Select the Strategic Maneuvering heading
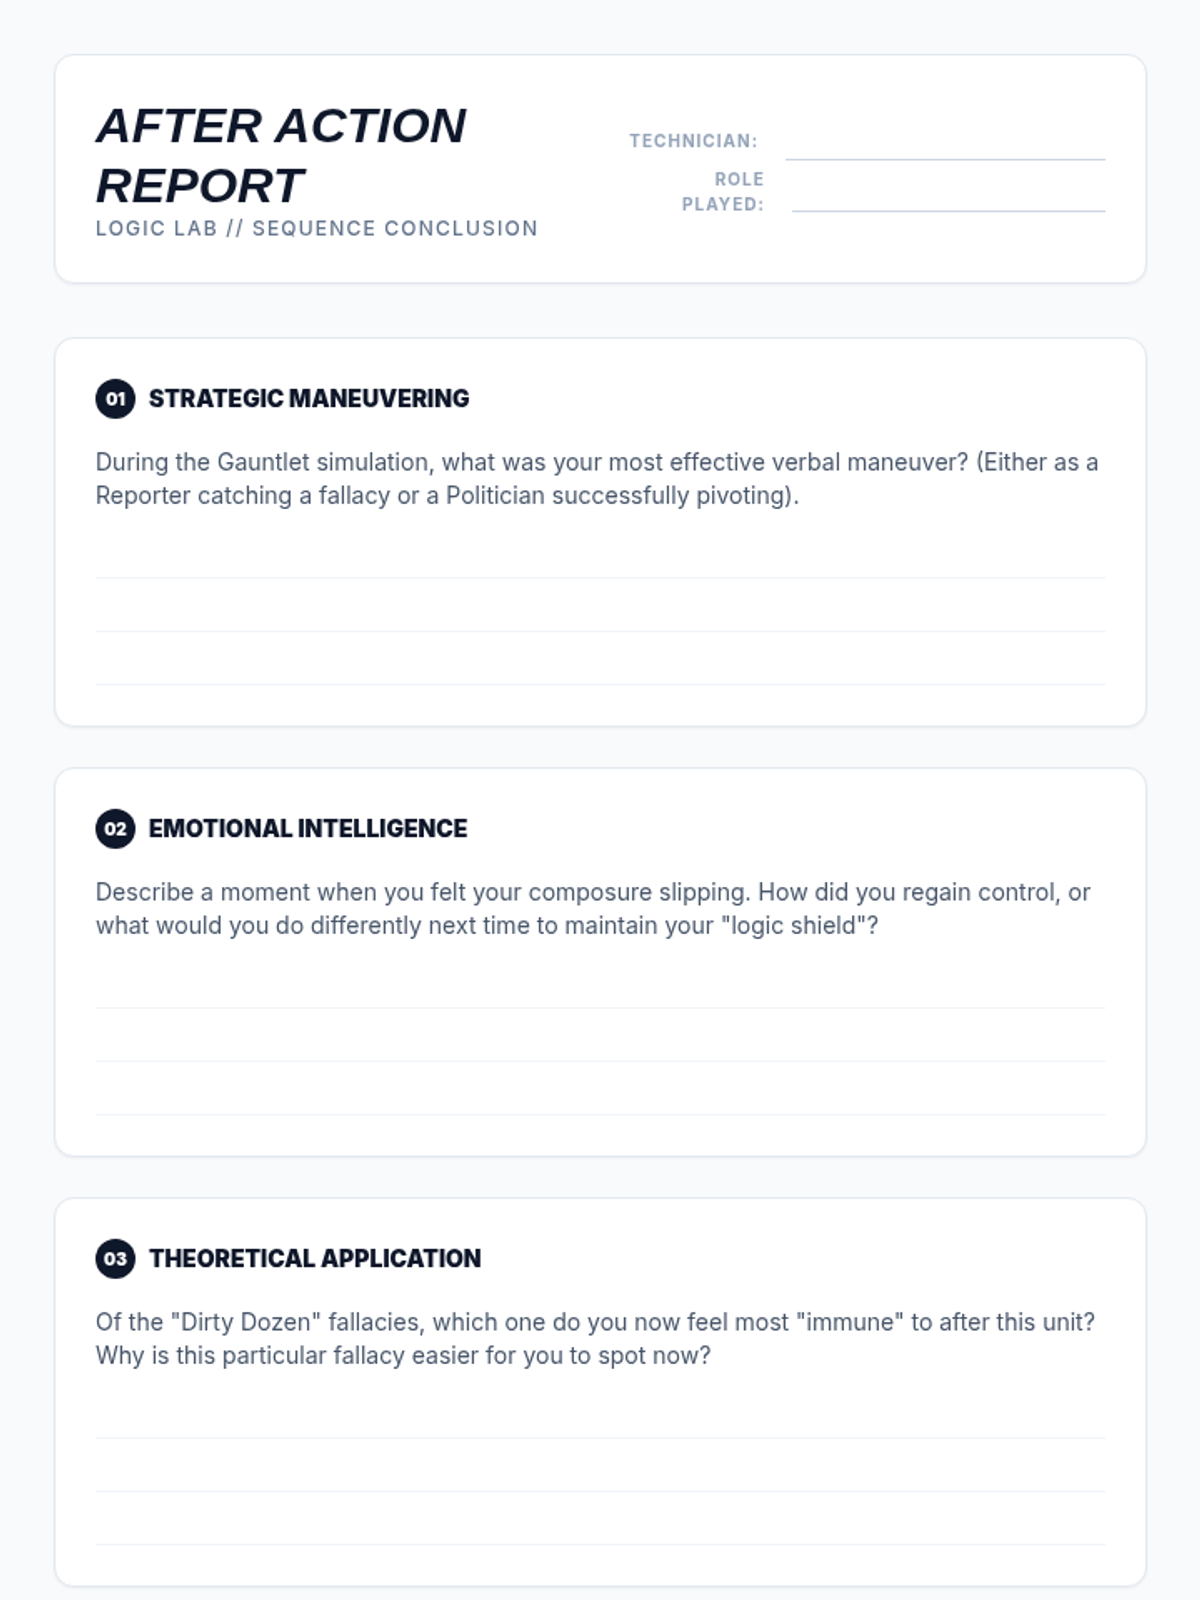 (308, 399)
